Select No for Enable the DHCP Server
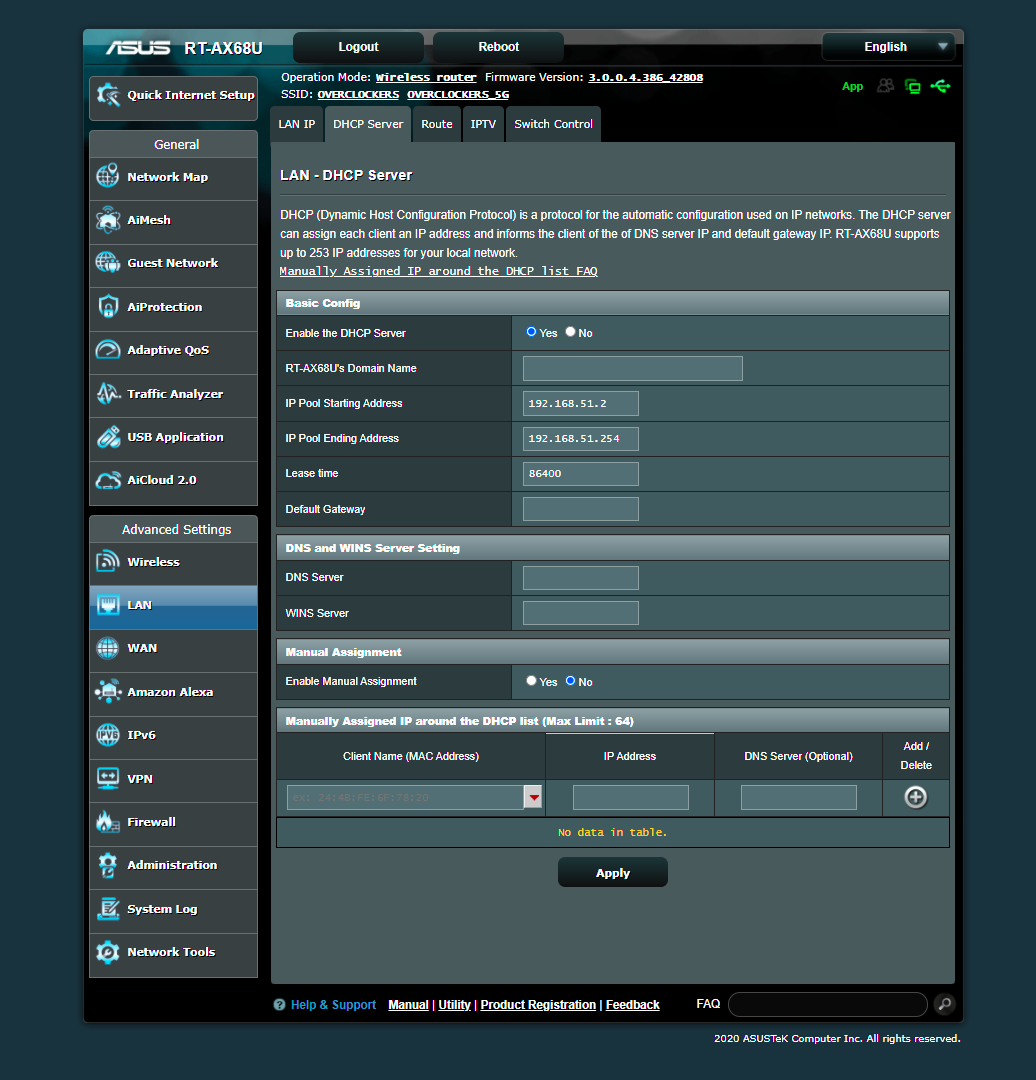This screenshot has height=1080, width=1036. point(570,332)
